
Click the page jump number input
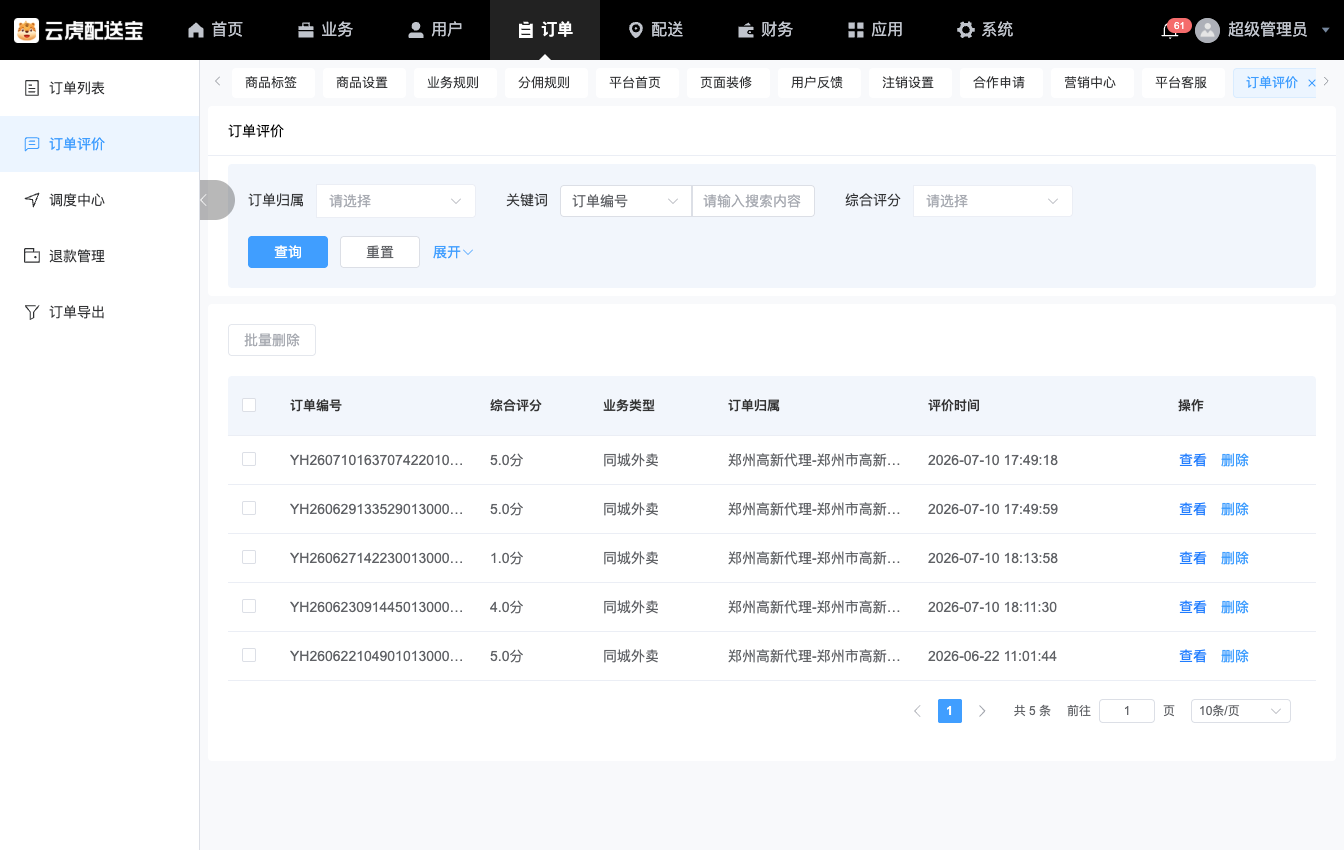pos(1127,711)
